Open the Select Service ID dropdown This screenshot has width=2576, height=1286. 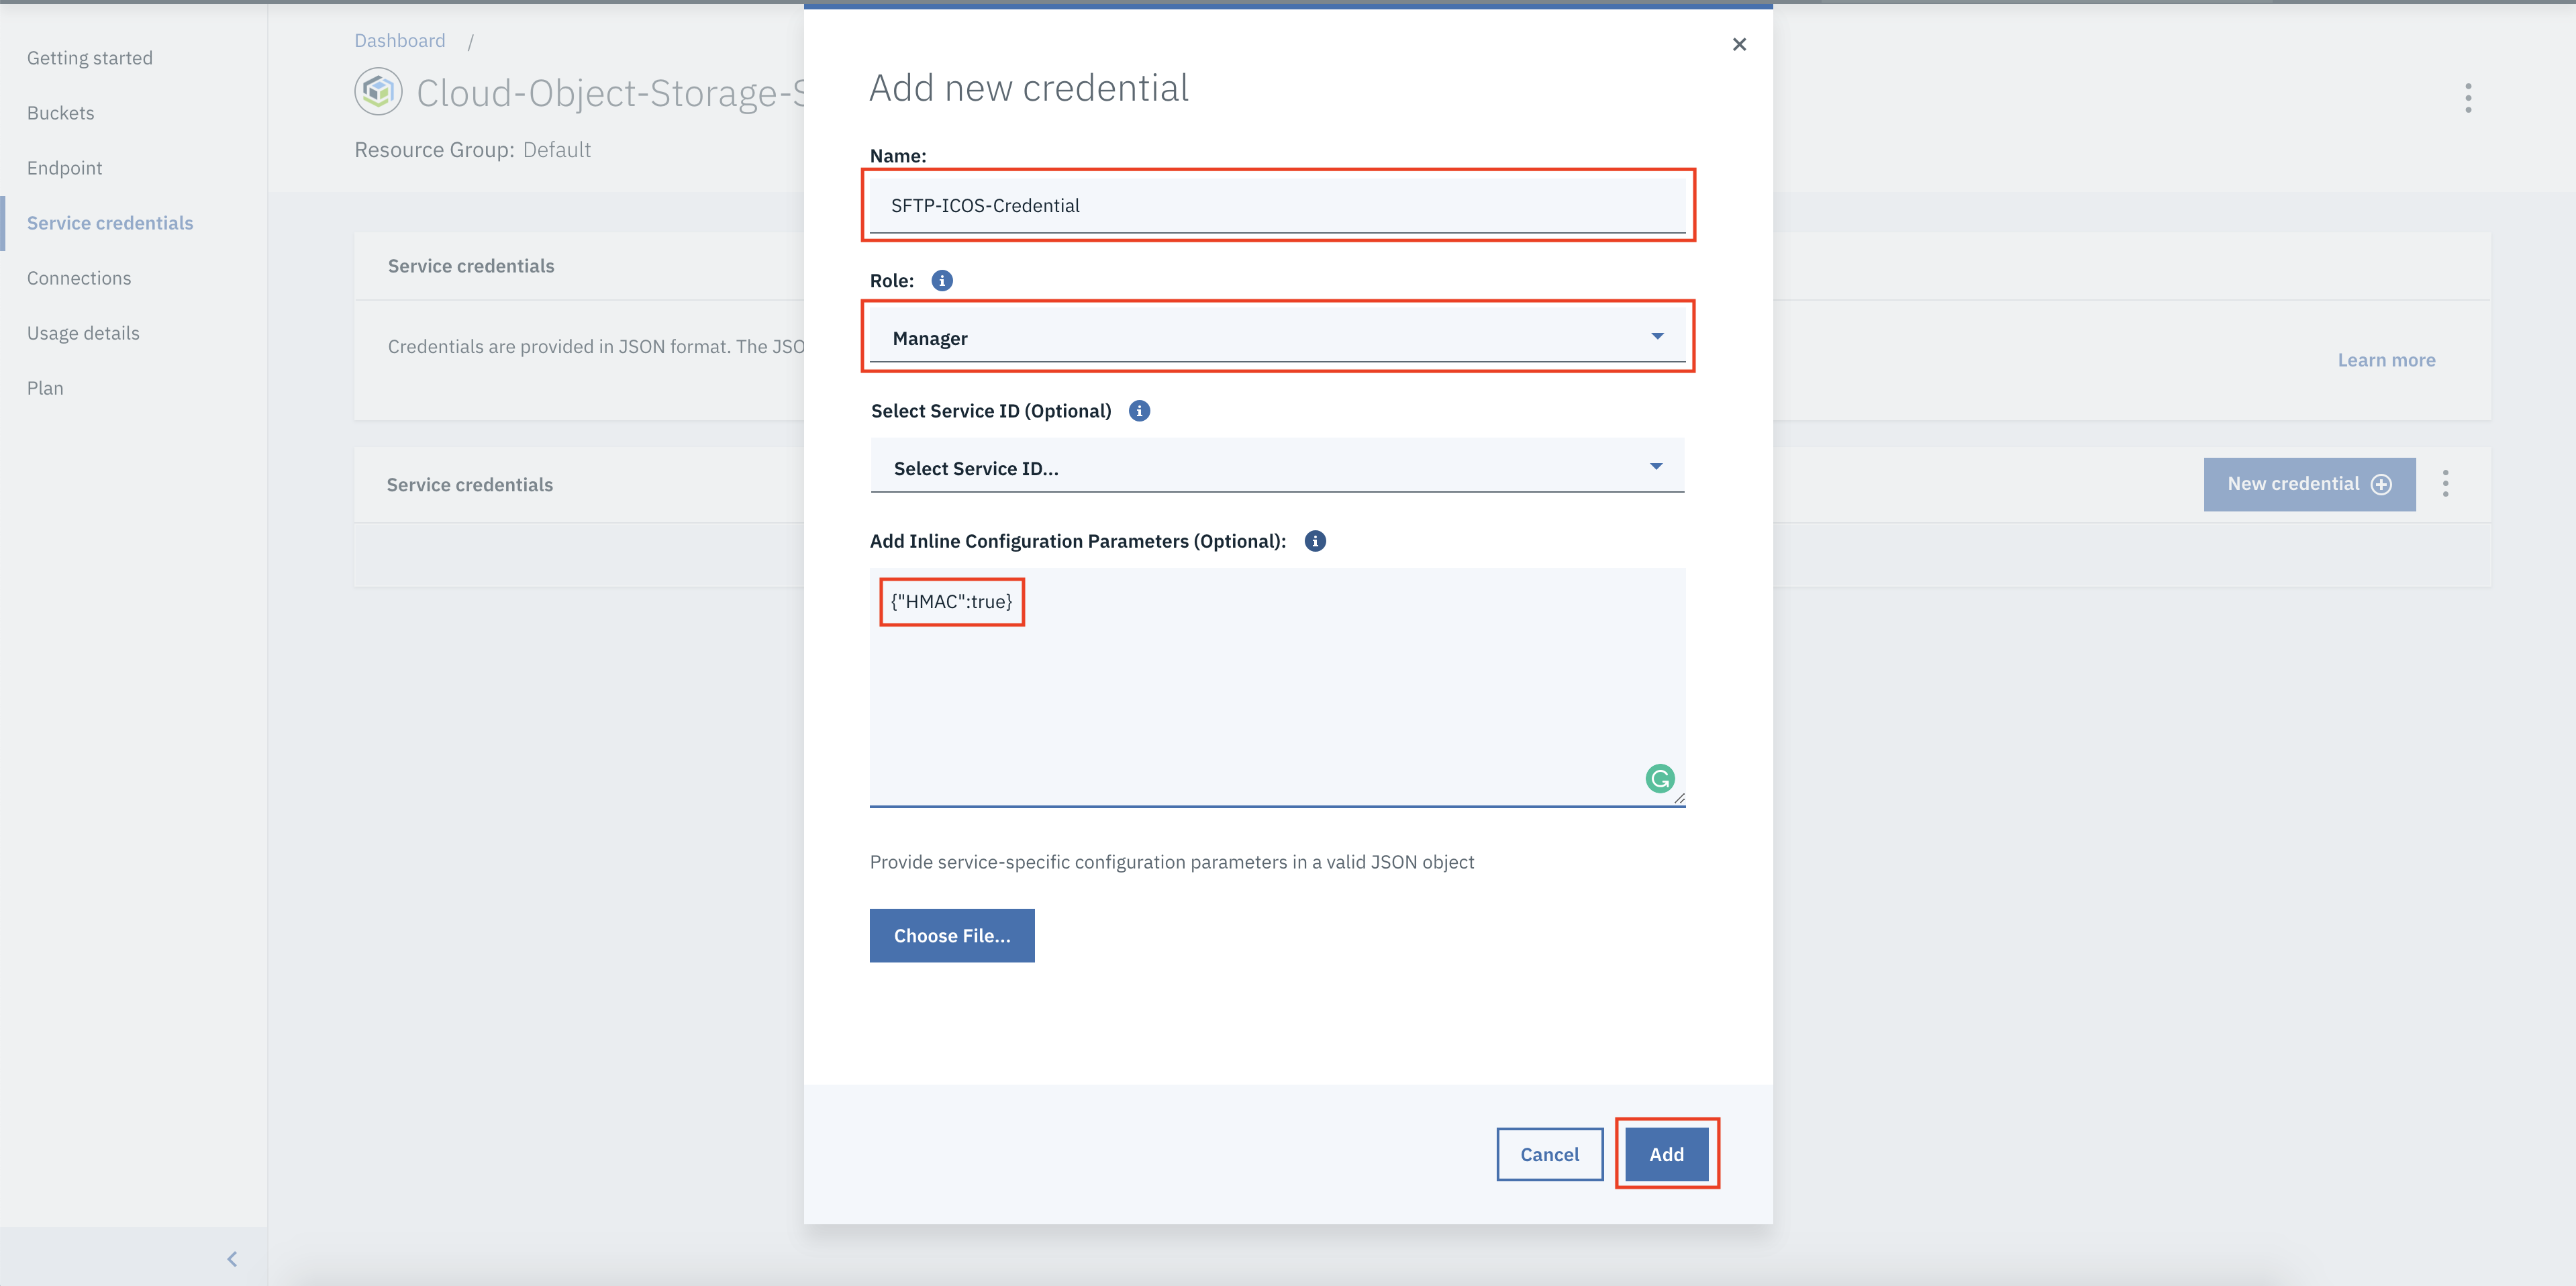coord(1276,467)
